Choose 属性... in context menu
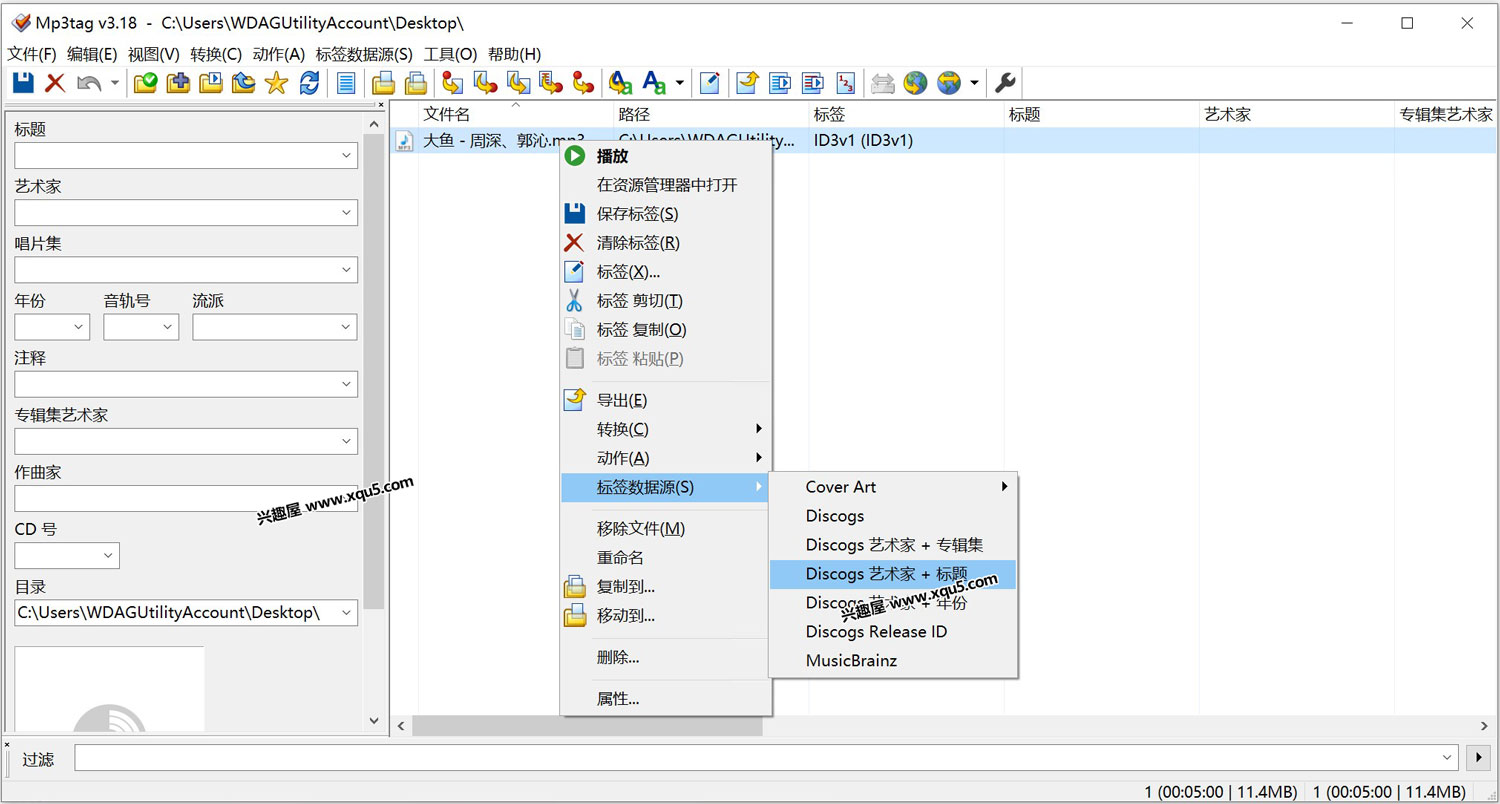The width and height of the screenshot is (1500, 804). coord(666,699)
